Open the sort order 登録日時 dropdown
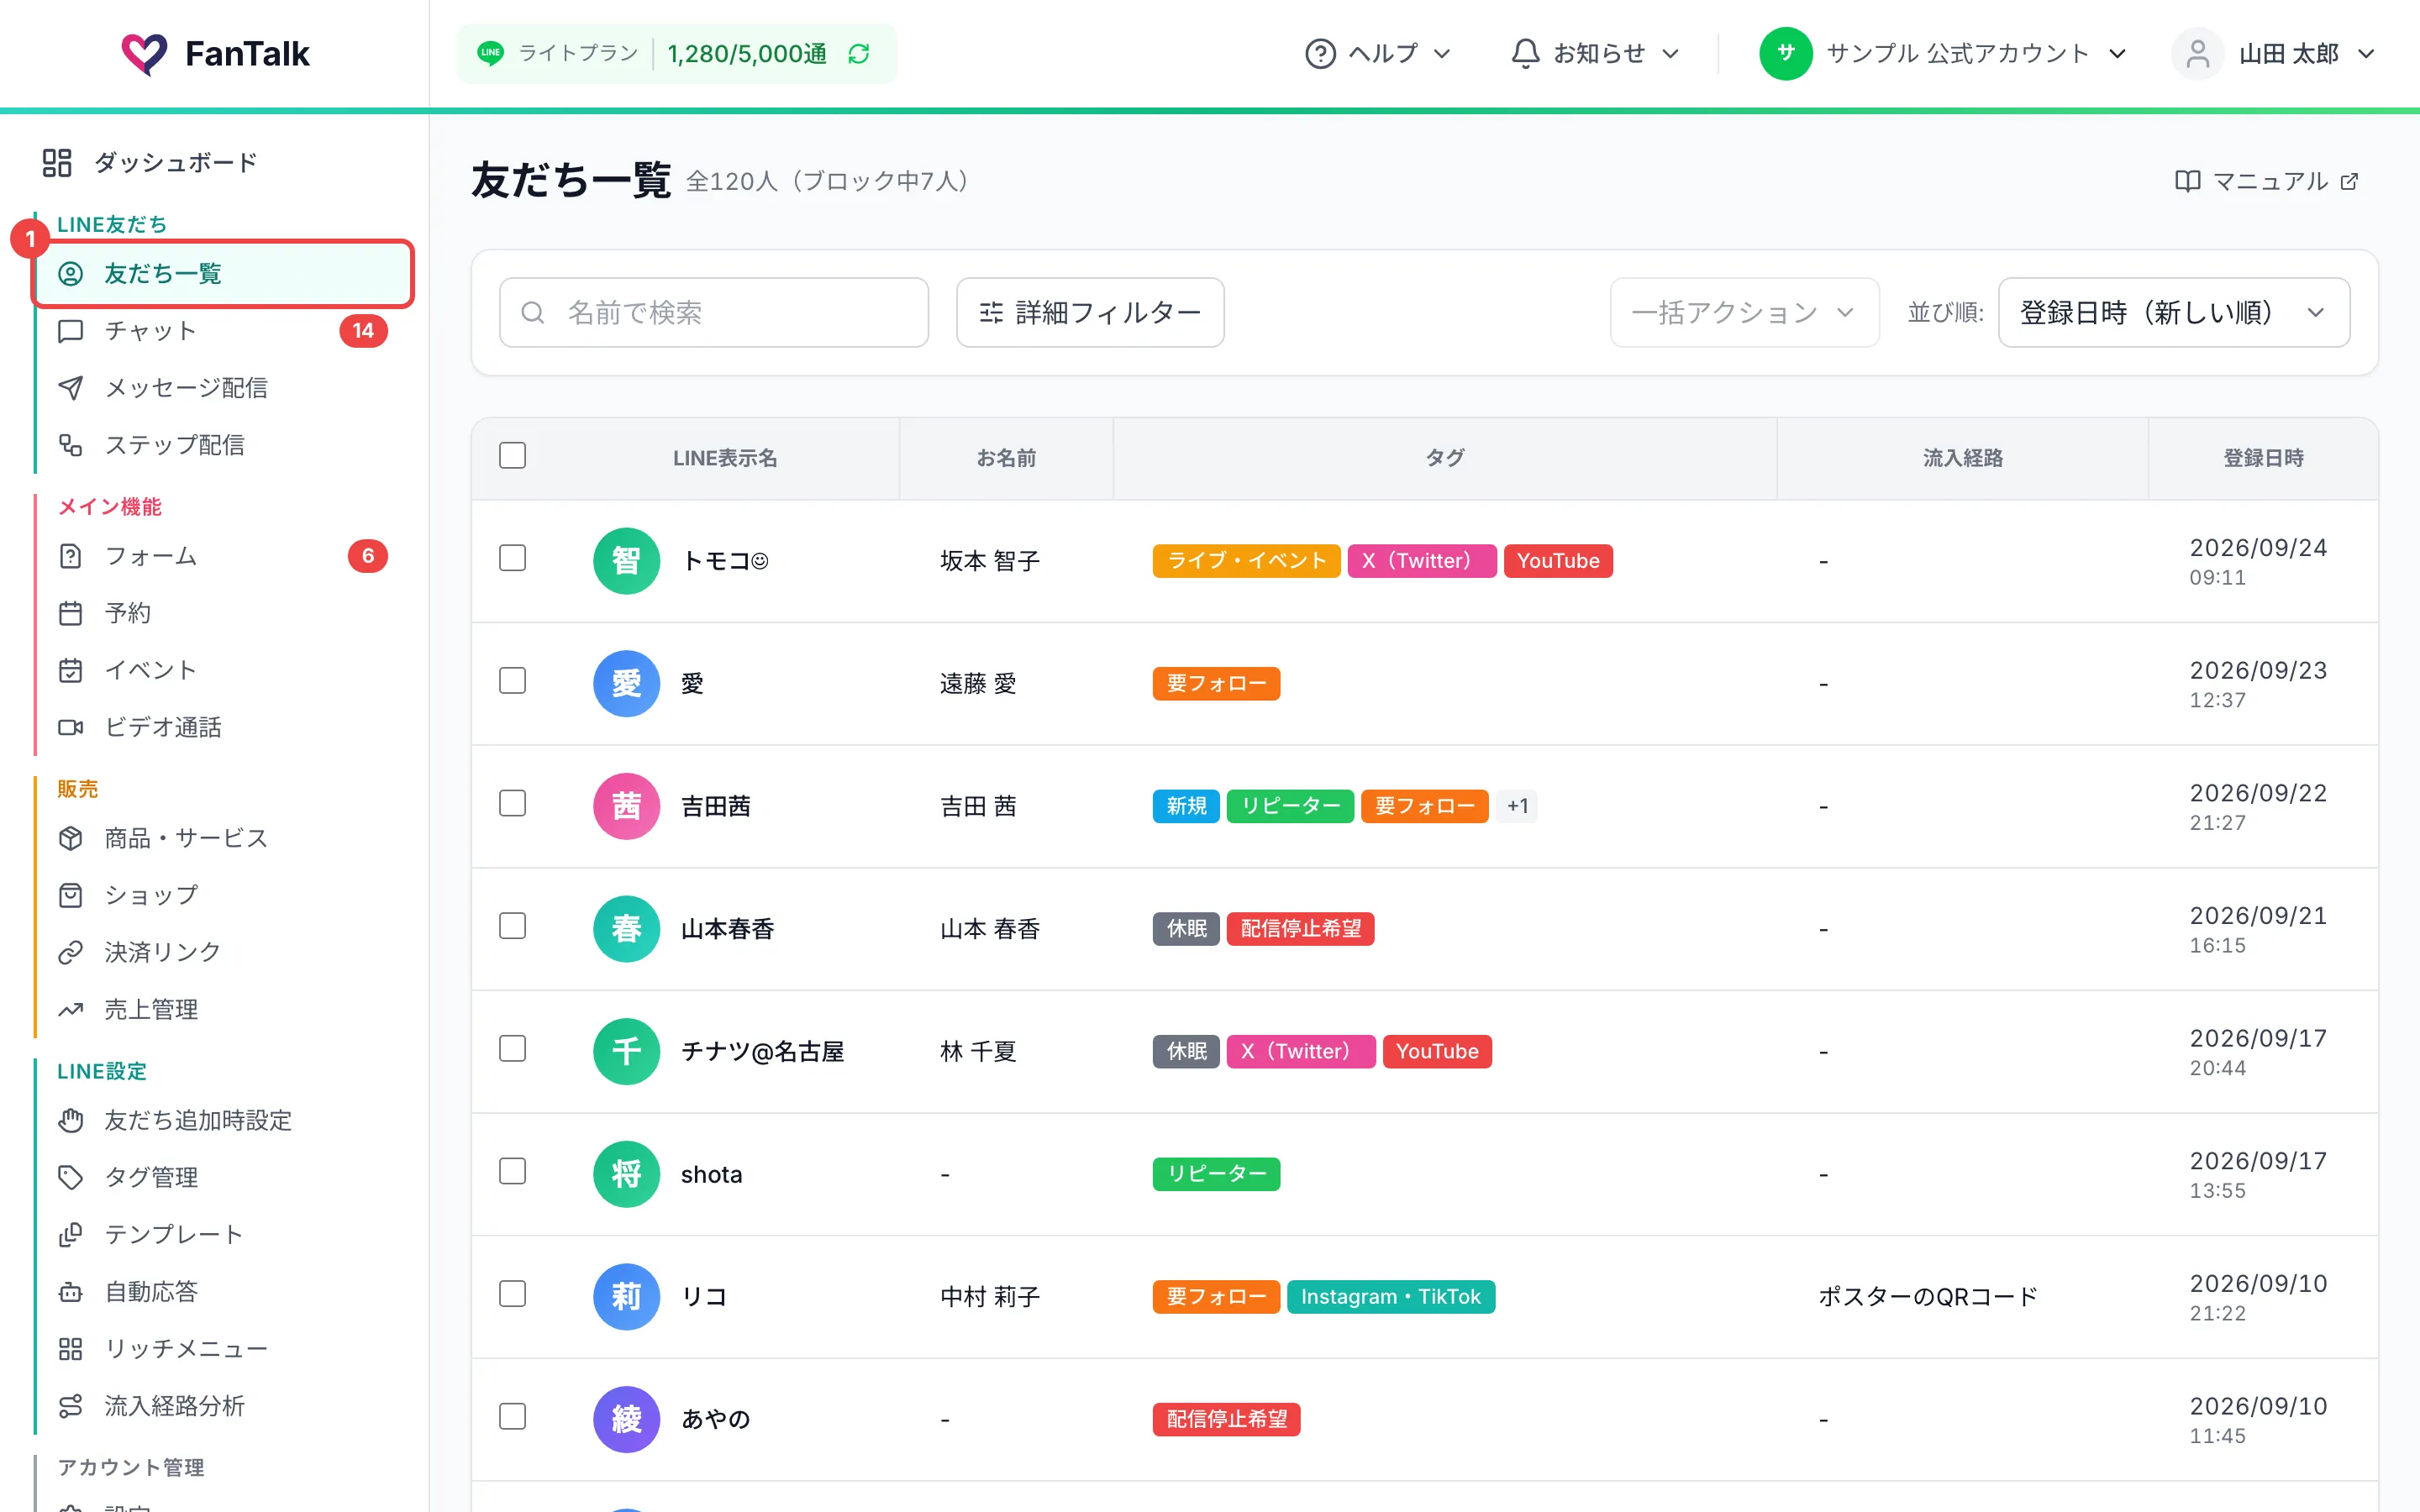Viewport: 2420px width, 1512px height. click(2173, 313)
